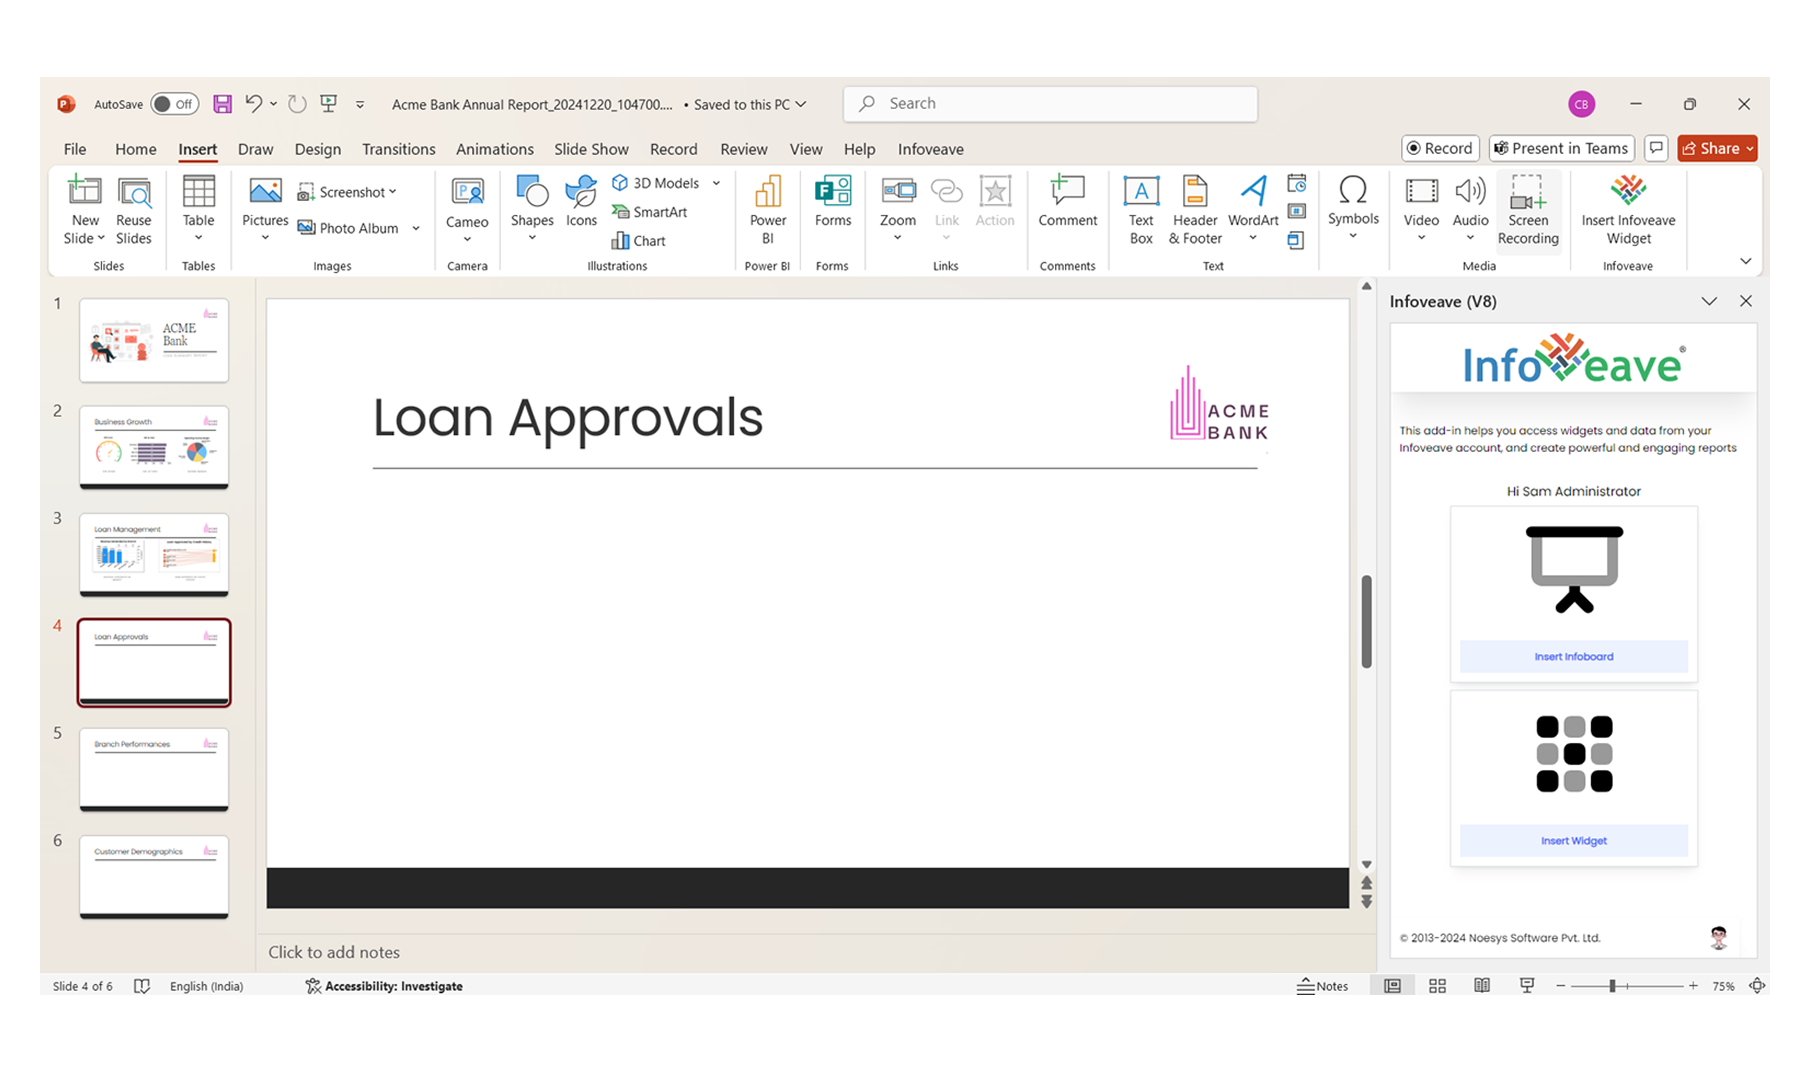Insert a Chart from Illustrations group
Image resolution: width=1810 pixels, height=1072 pixels.
(638, 241)
